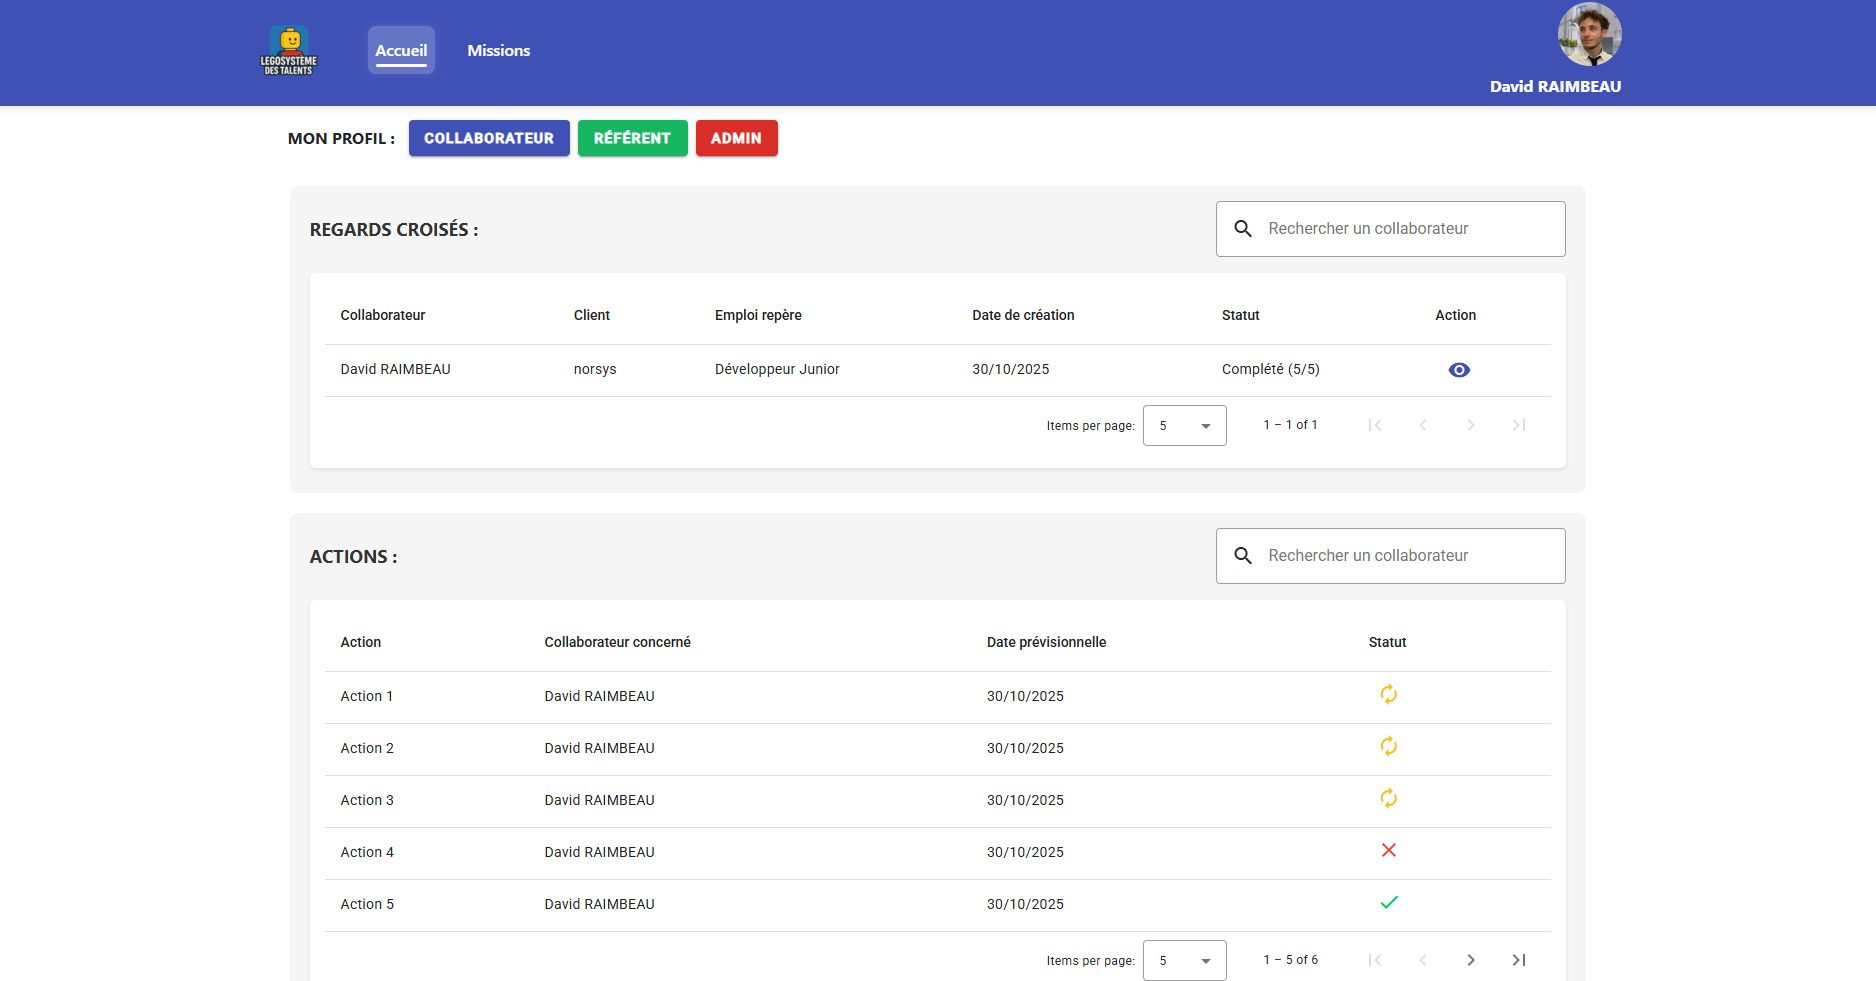The image size is (1876, 981).
Task: Select the ADMIN profile
Action: 736,138
